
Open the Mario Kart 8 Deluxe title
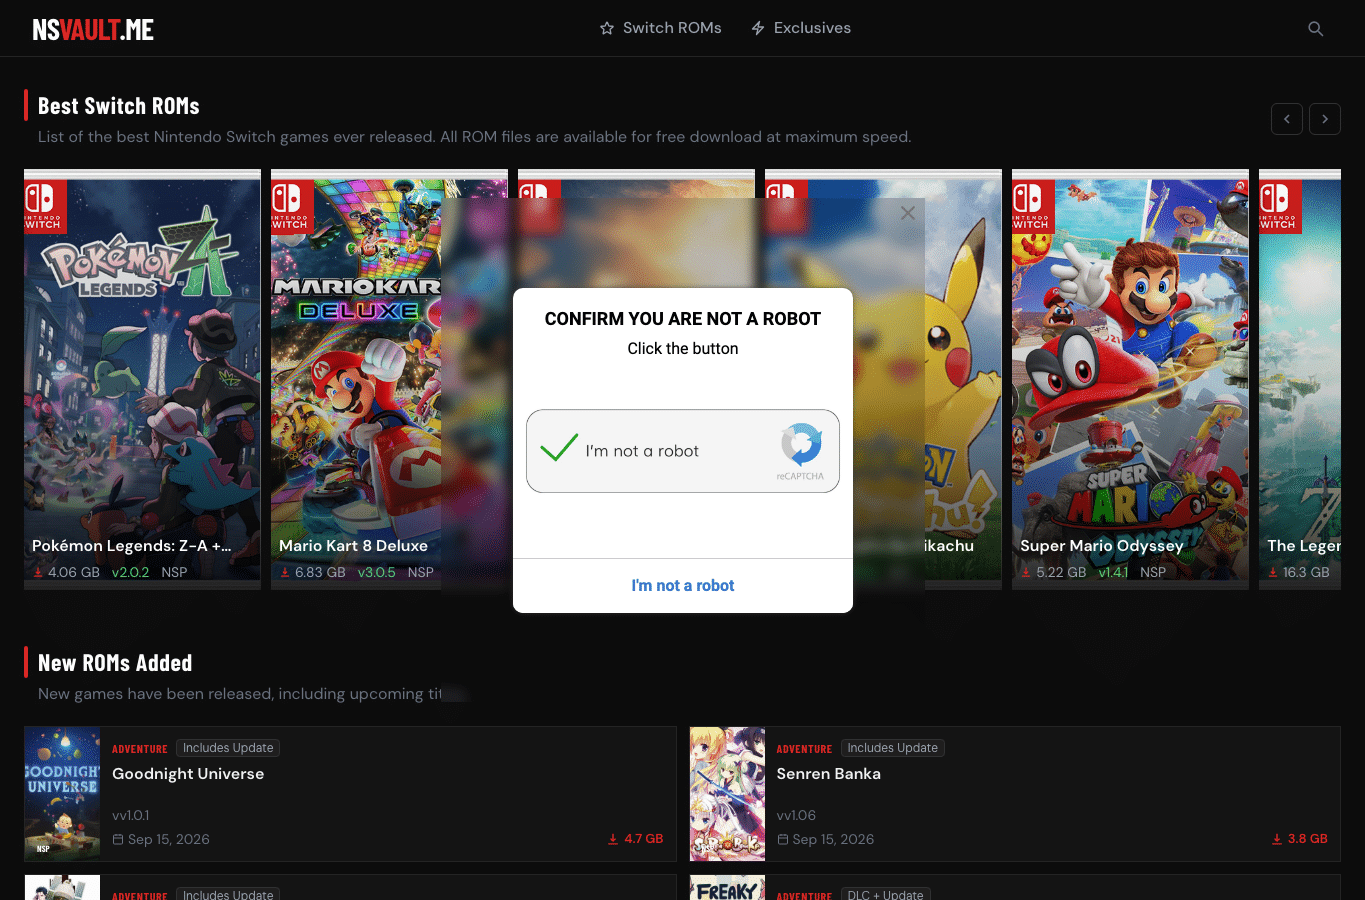pyautogui.click(x=353, y=546)
